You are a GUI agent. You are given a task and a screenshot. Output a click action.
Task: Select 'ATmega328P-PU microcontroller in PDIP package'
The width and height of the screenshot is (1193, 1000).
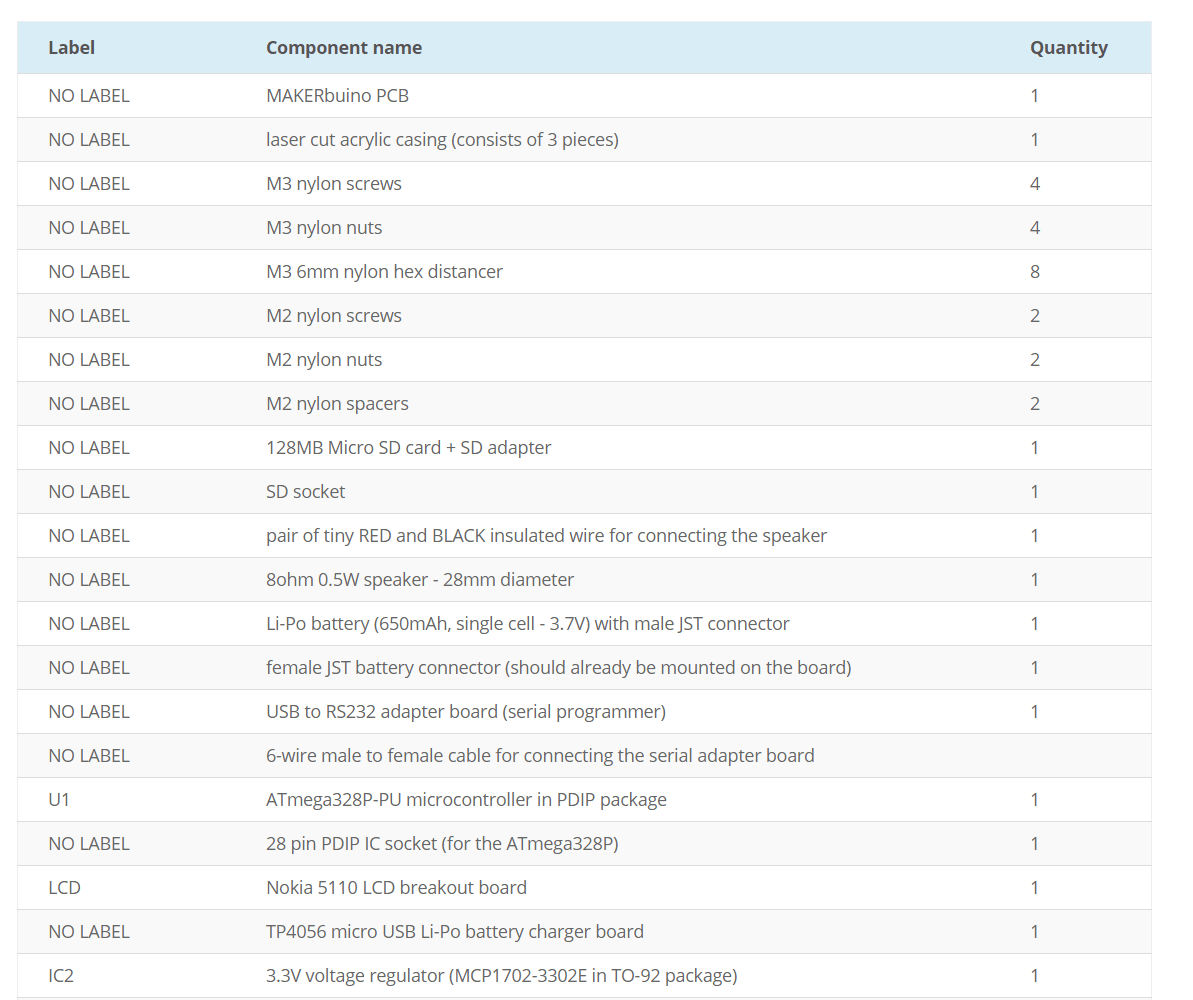(x=466, y=800)
